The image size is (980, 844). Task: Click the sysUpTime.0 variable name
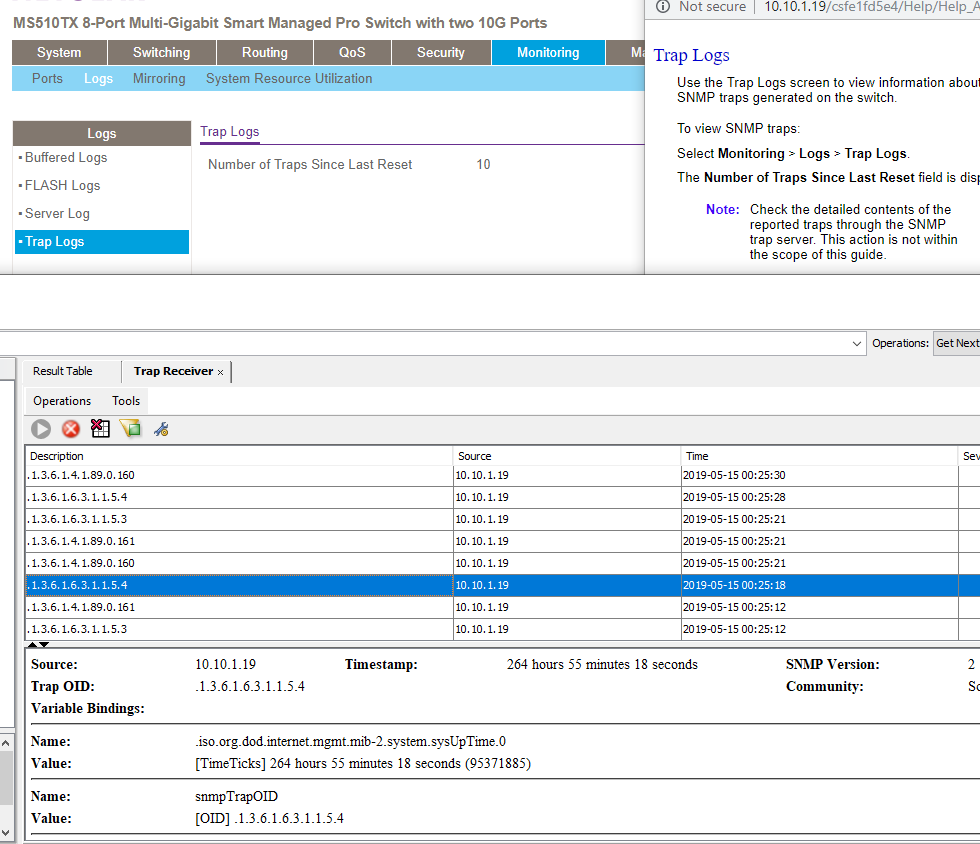[351, 741]
